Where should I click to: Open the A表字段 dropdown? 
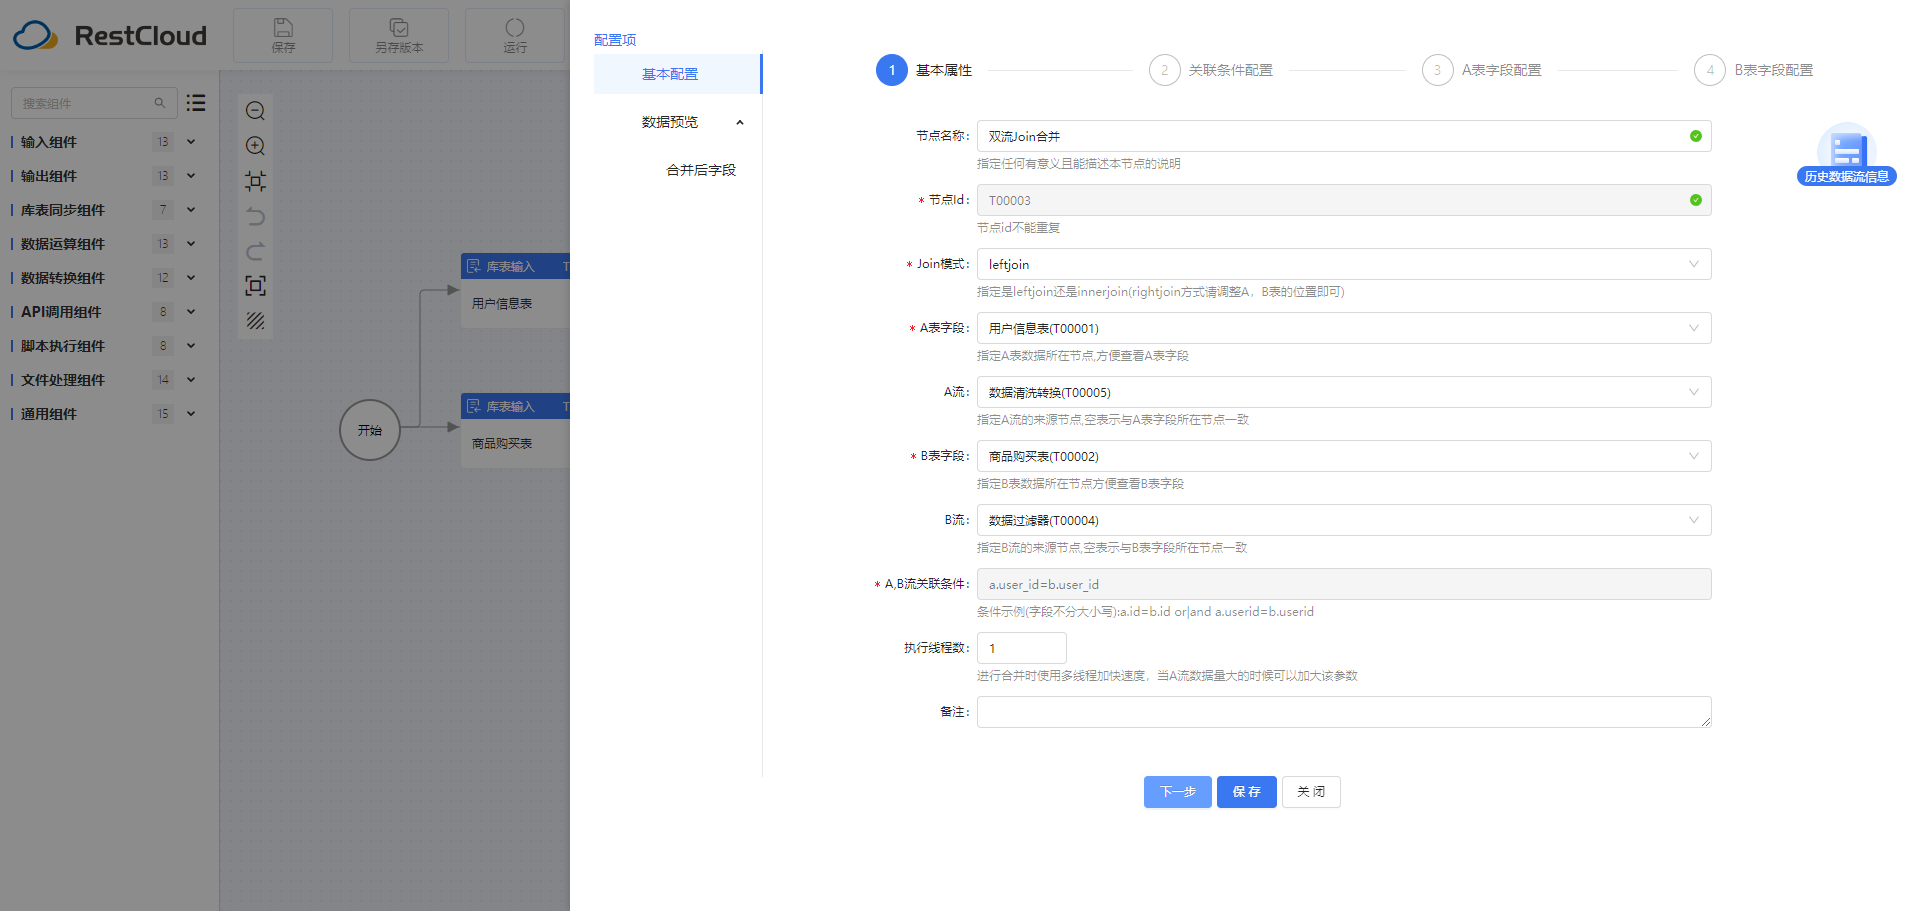pos(1344,328)
